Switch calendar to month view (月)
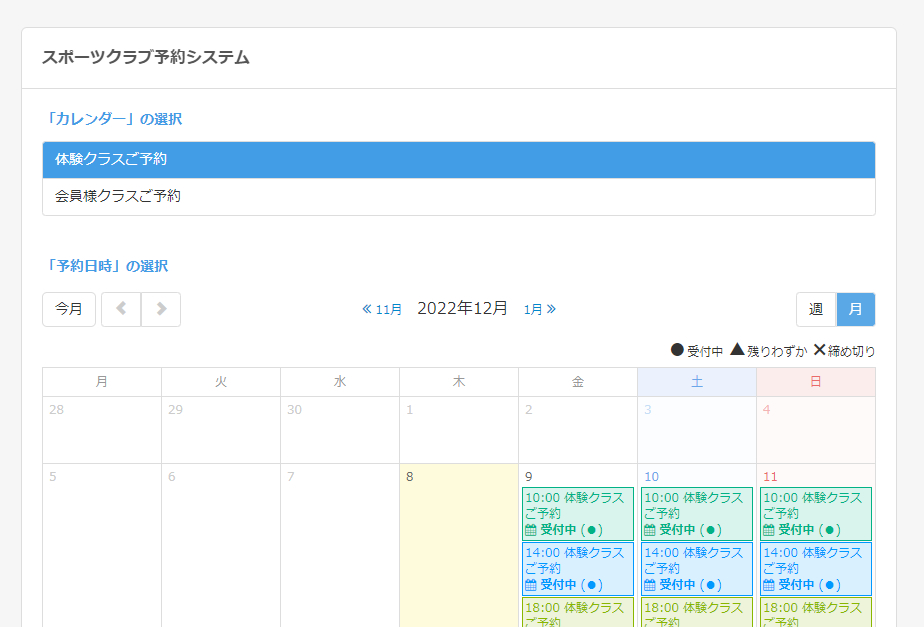Screen dimensions: 924x627 [855, 309]
